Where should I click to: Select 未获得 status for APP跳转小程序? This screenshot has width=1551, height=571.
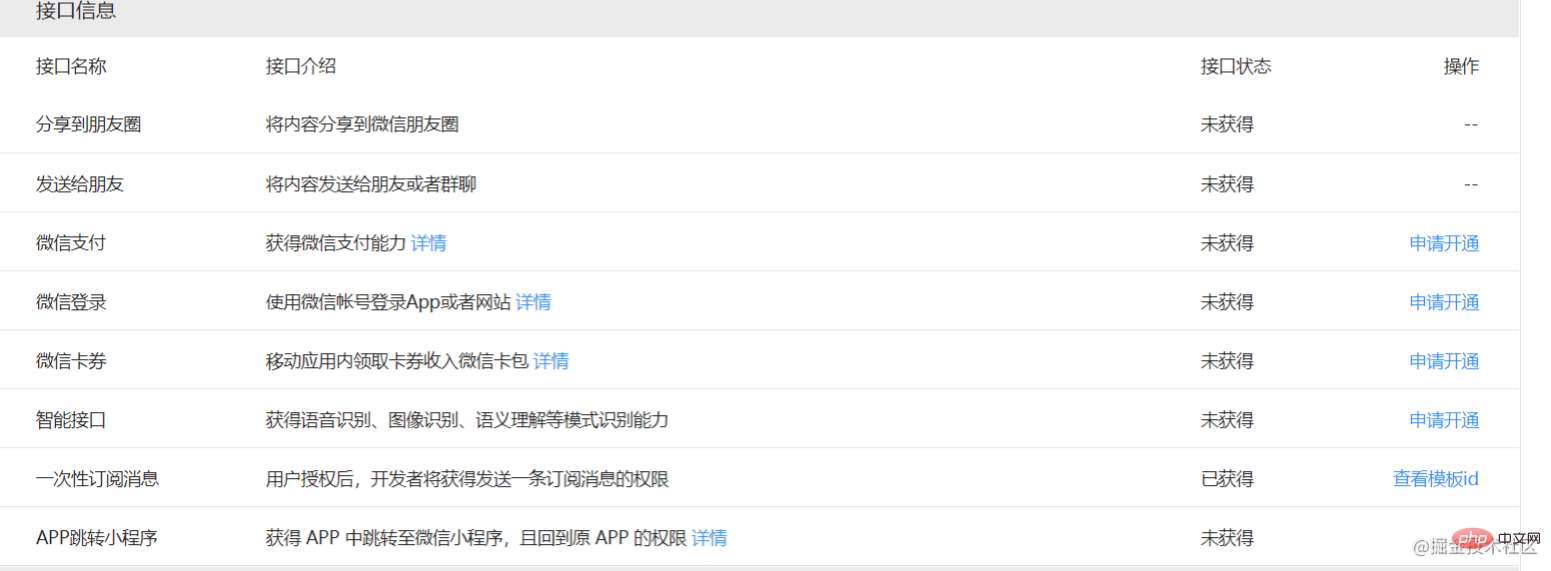(x=1227, y=538)
